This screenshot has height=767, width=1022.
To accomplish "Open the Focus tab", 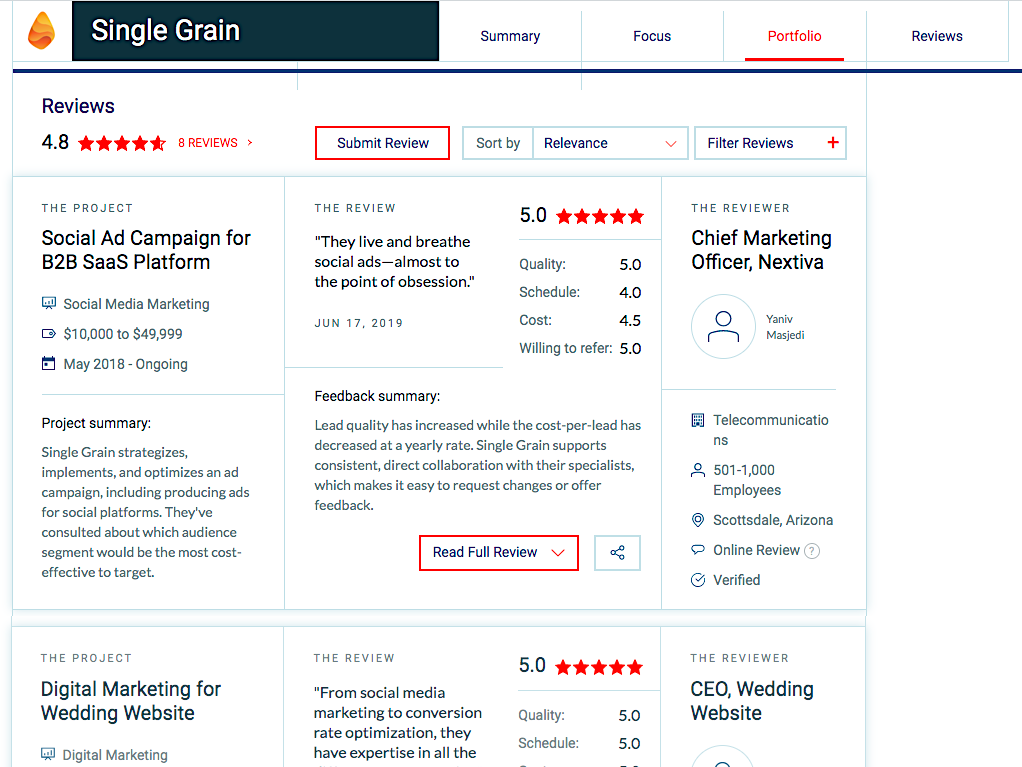I will pyautogui.click(x=652, y=36).
